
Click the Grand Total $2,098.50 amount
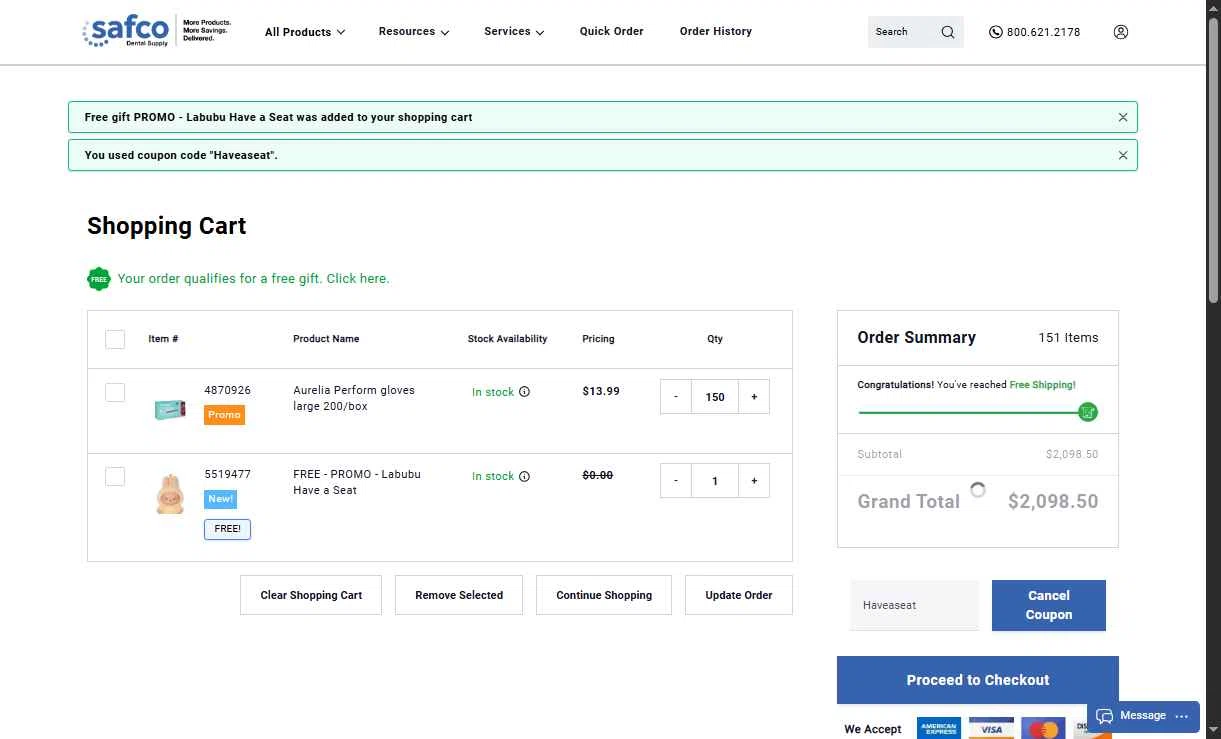click(1053, 502)
